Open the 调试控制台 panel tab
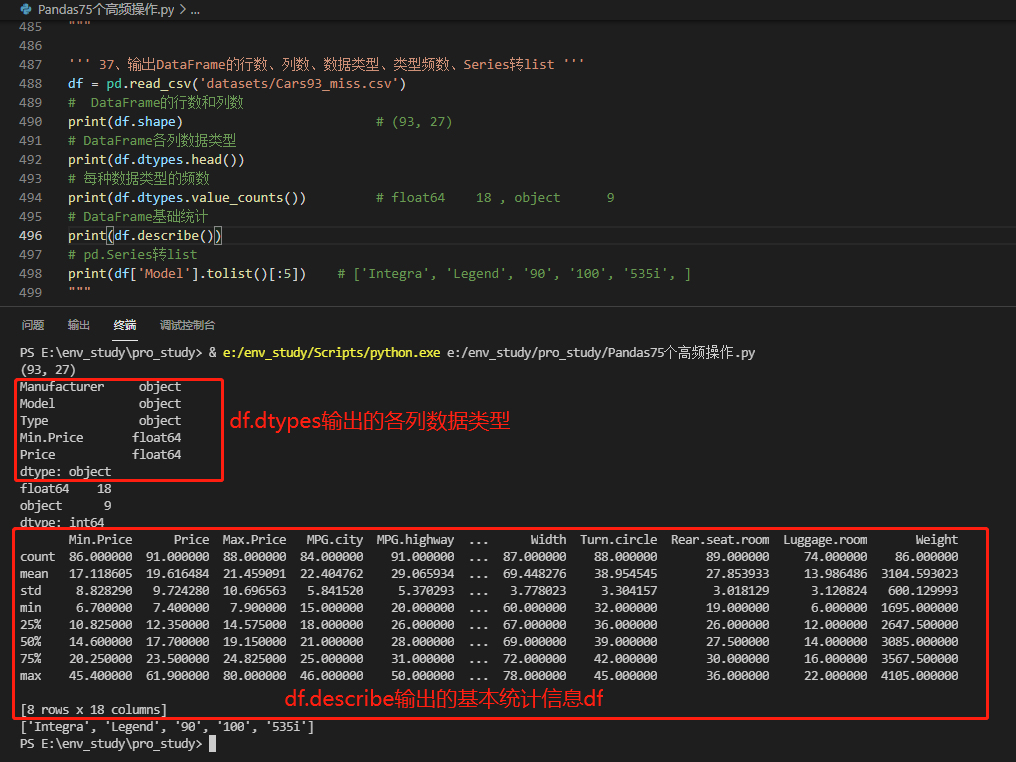The image size is (1016, 762). [x=187, y=325]
